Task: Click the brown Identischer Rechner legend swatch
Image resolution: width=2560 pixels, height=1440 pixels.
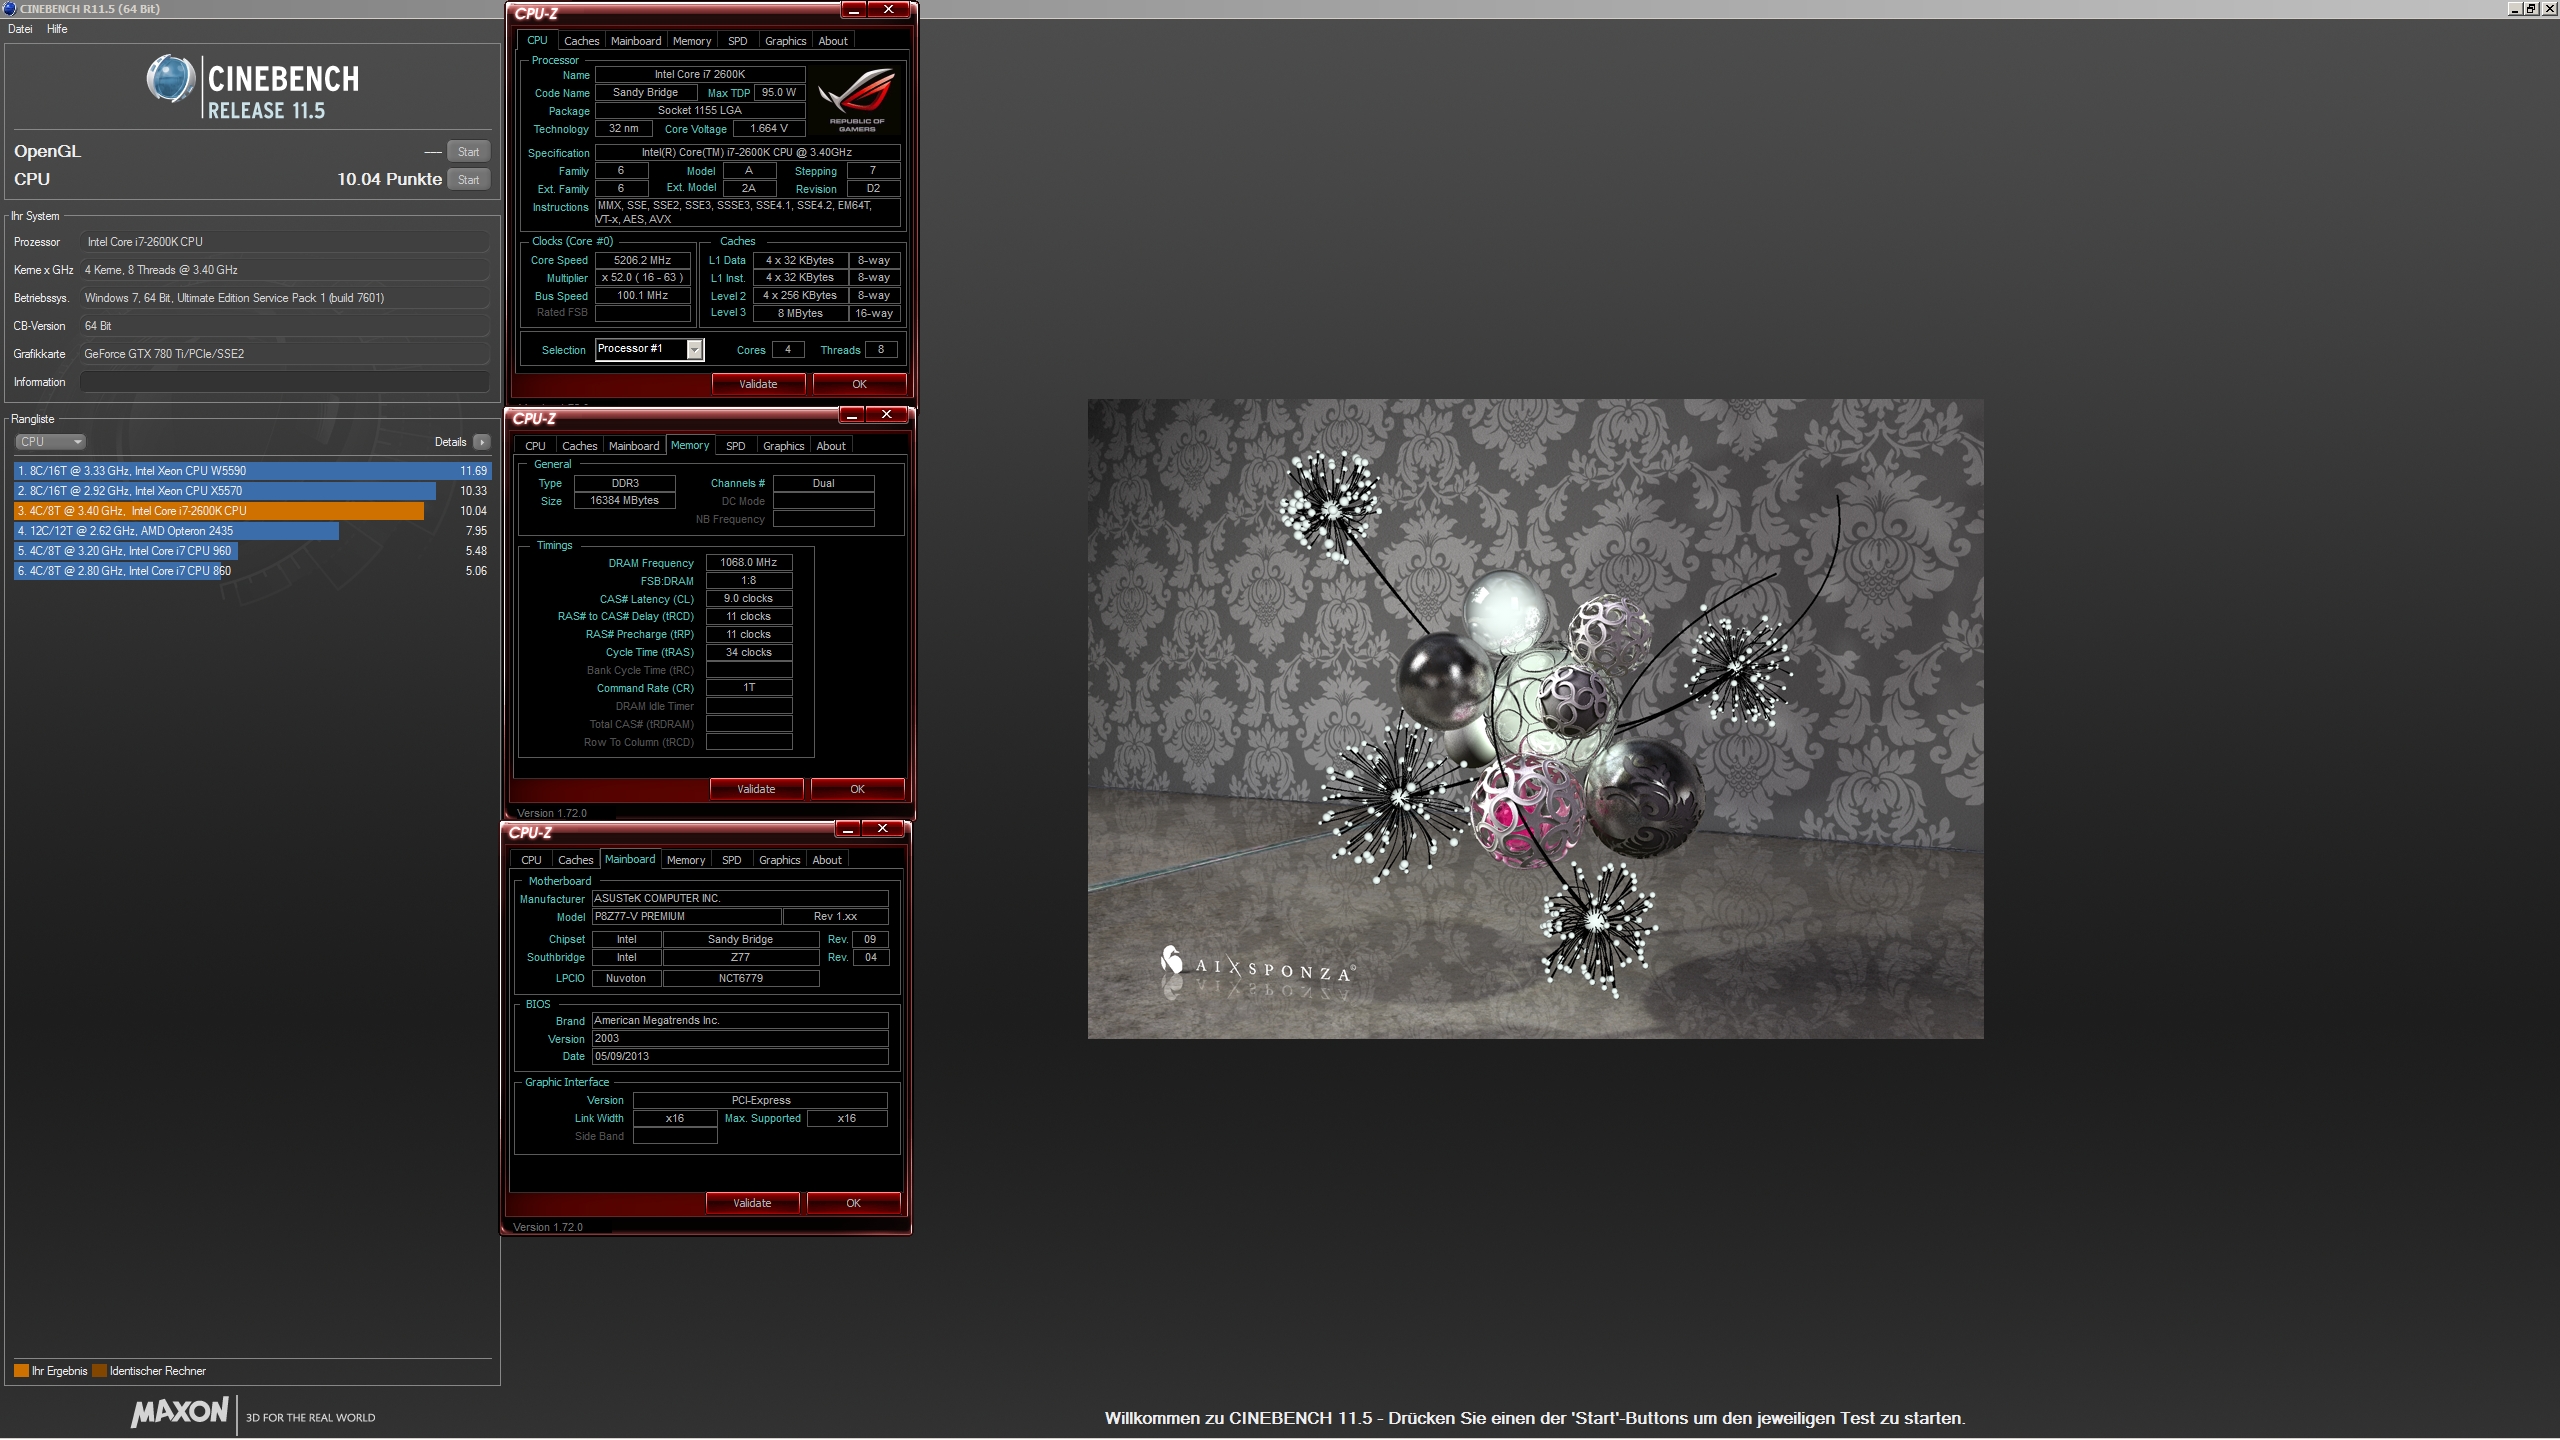Action: (99, 1371)
